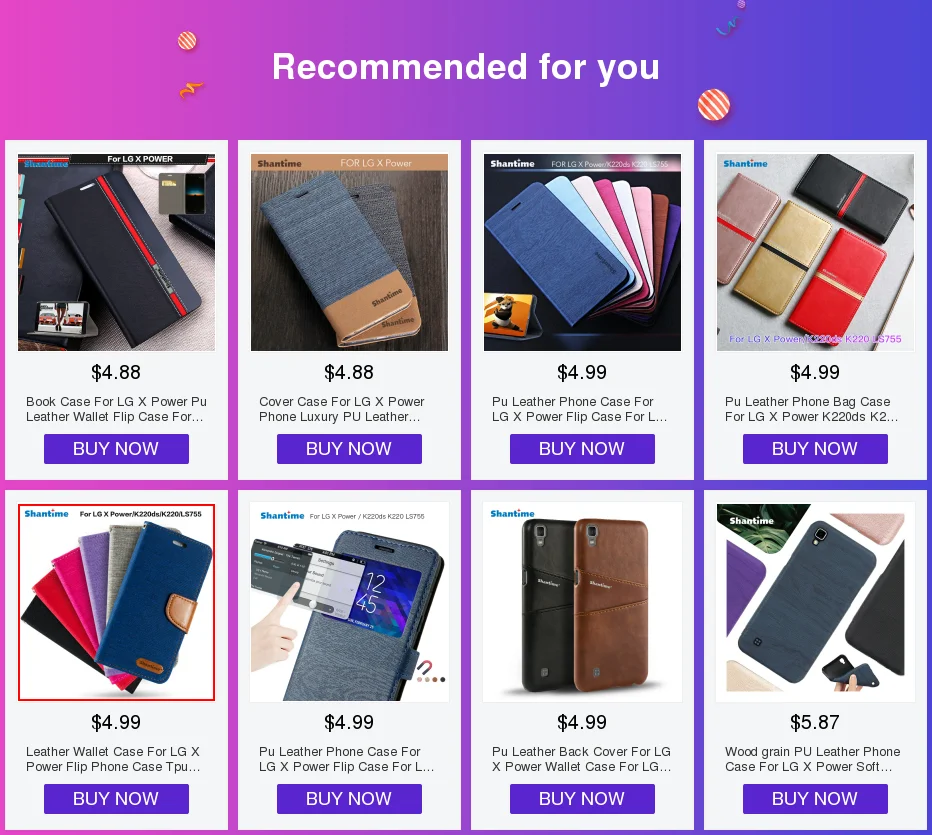Image resolution: width=932 pixels, height=835 pixels.
Task: Open the fanned multicolor flip cases image
Action: [x=582, y=252]
